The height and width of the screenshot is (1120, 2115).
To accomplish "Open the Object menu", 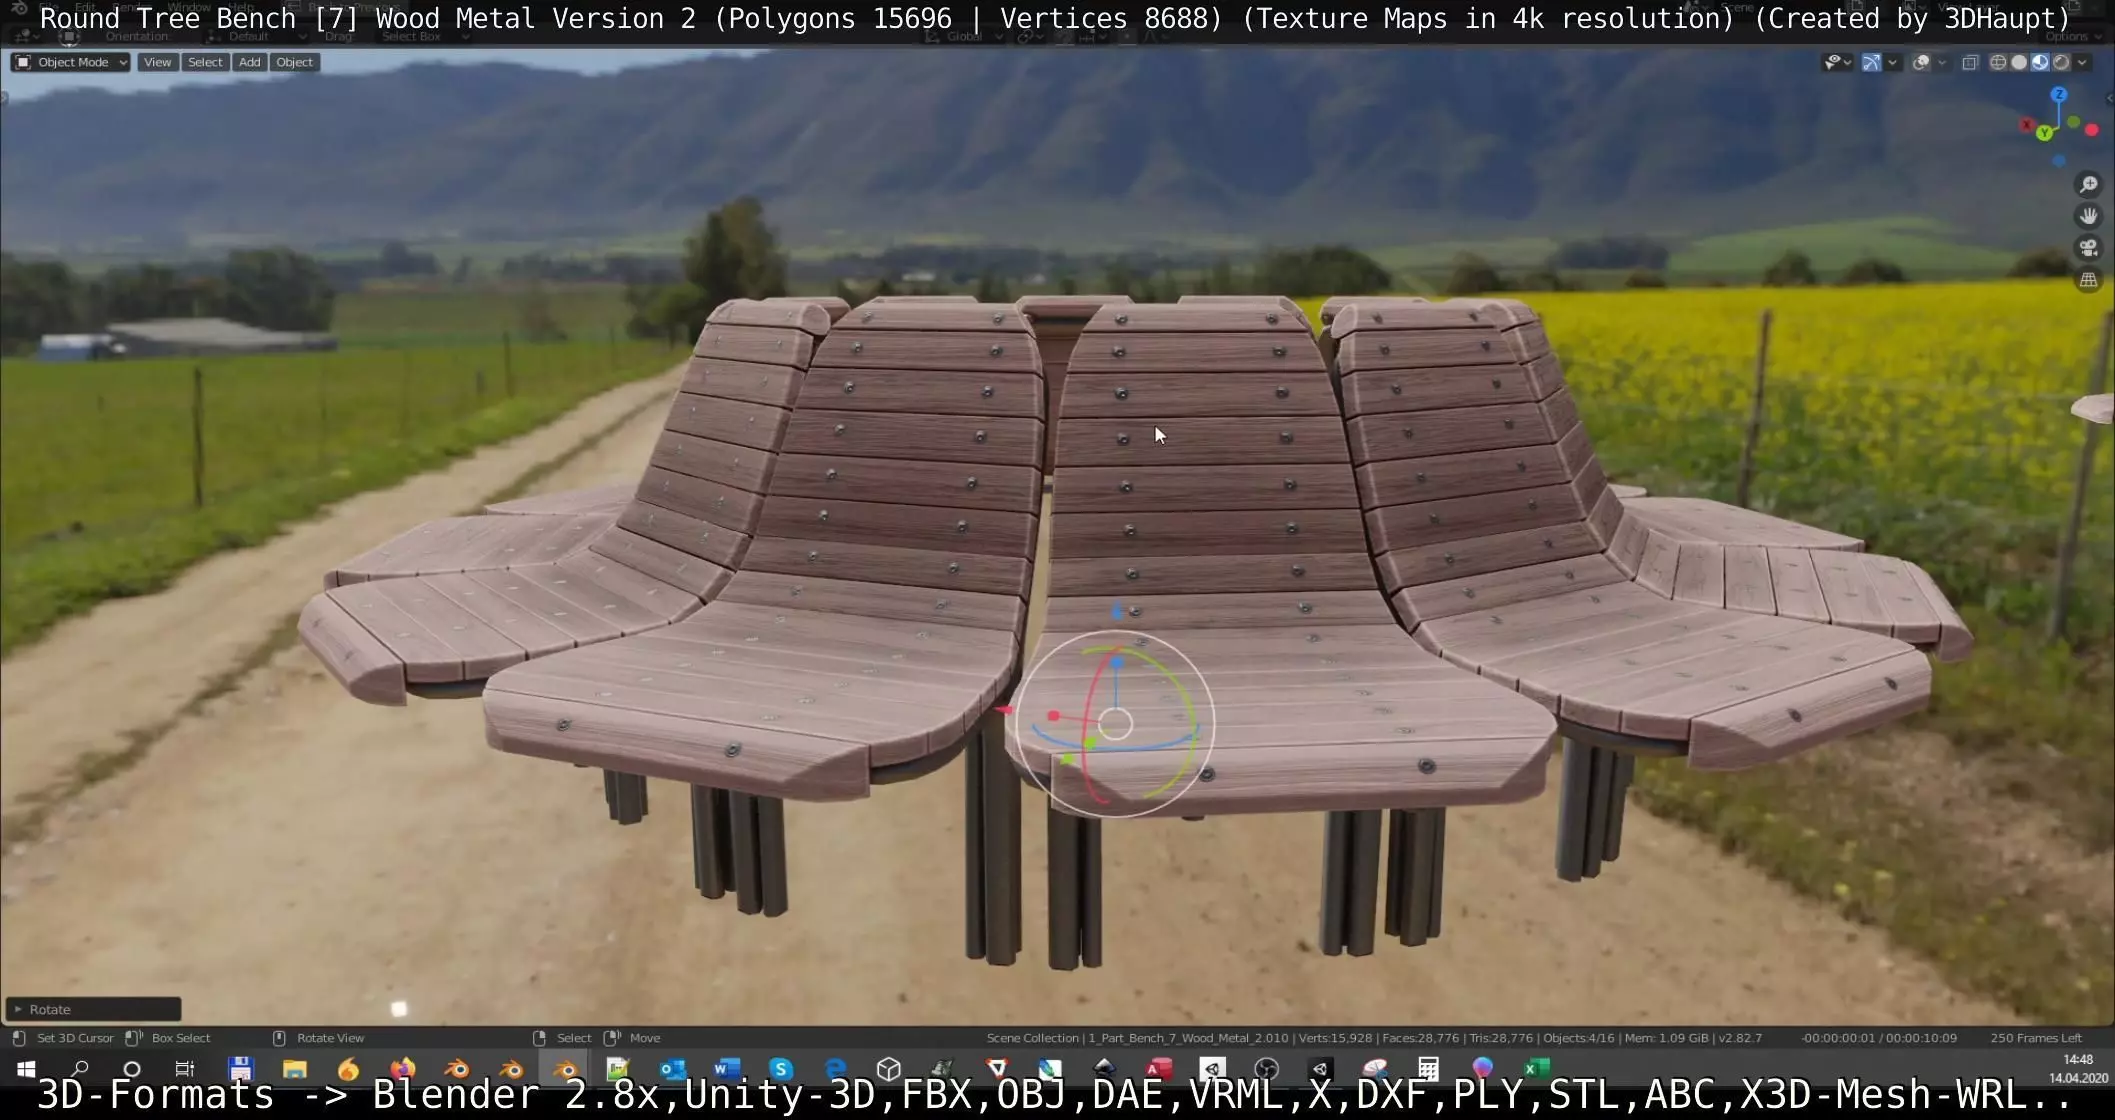I will (294, 62).
